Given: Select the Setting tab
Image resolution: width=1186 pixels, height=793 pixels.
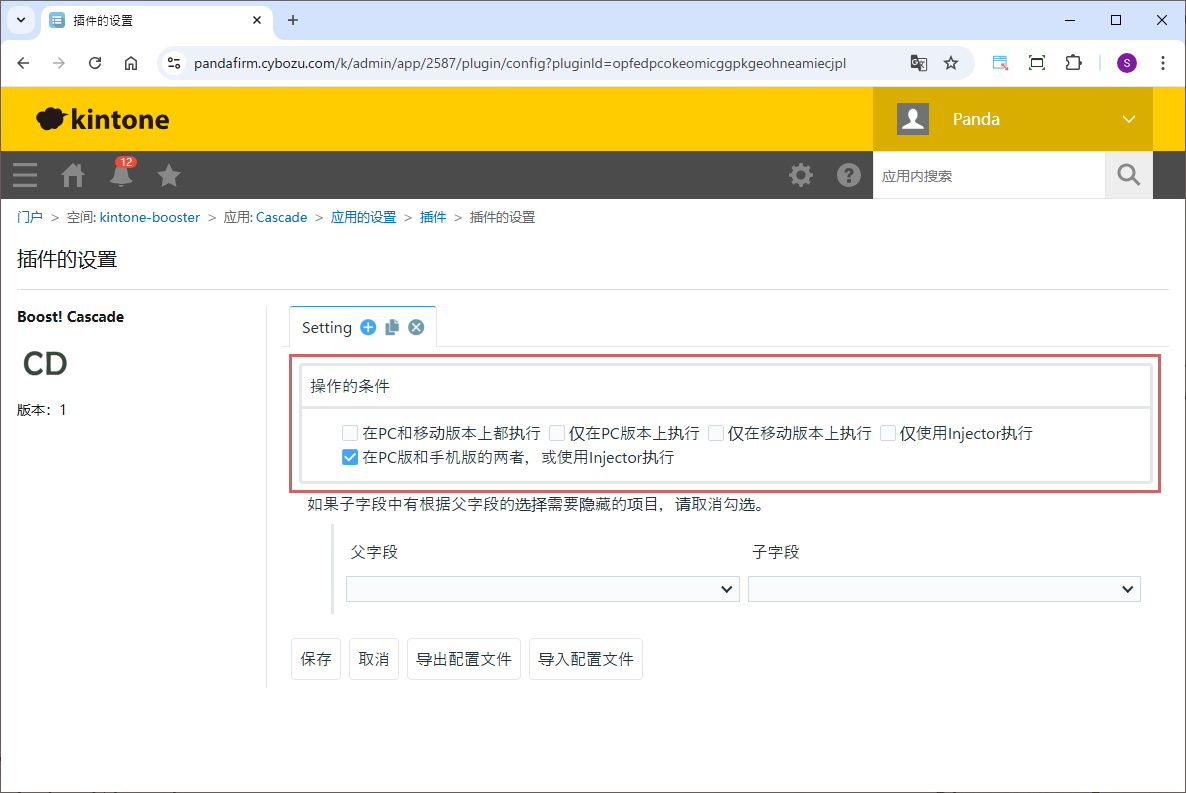Looking at the screenshot, I should tap(326, 328).
